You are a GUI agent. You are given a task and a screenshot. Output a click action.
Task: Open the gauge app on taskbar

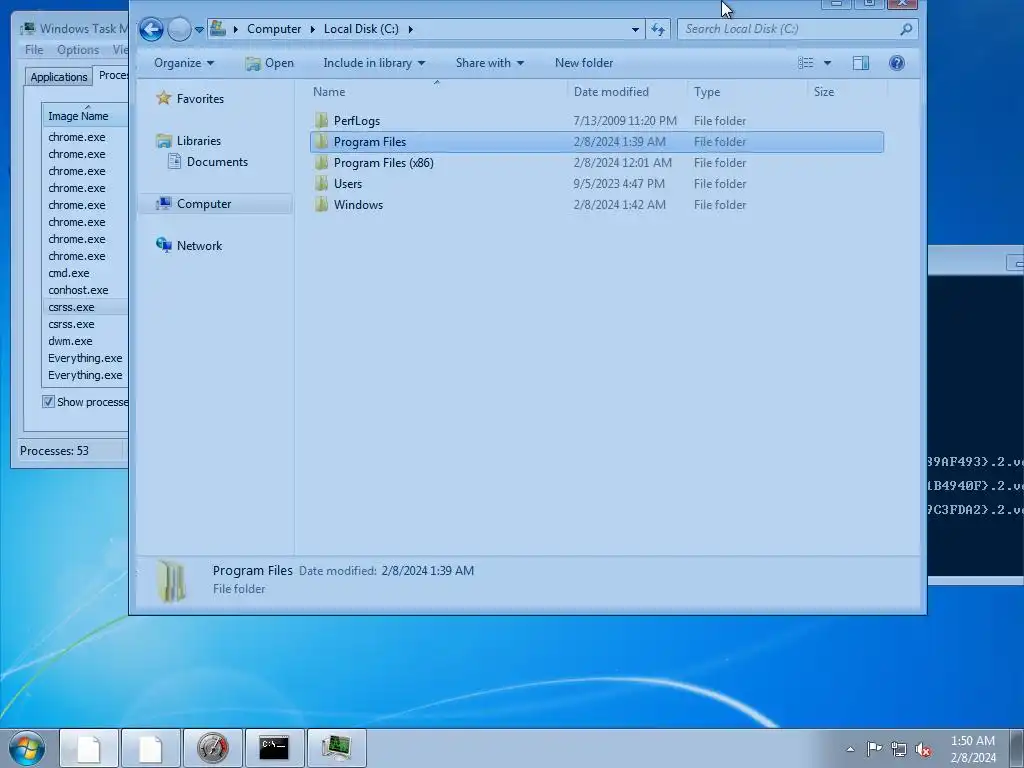[x=212, y=748]
